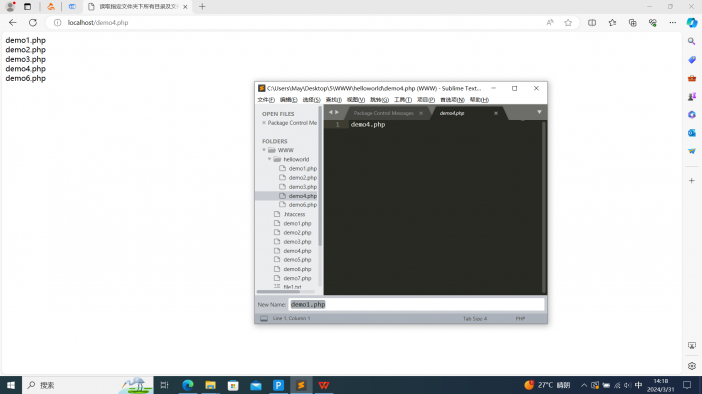Open the 编辑(E) menu in Sublime Text
Image resolution: width=702 pixels, height=394 pixels.
(x=288, y=100)
